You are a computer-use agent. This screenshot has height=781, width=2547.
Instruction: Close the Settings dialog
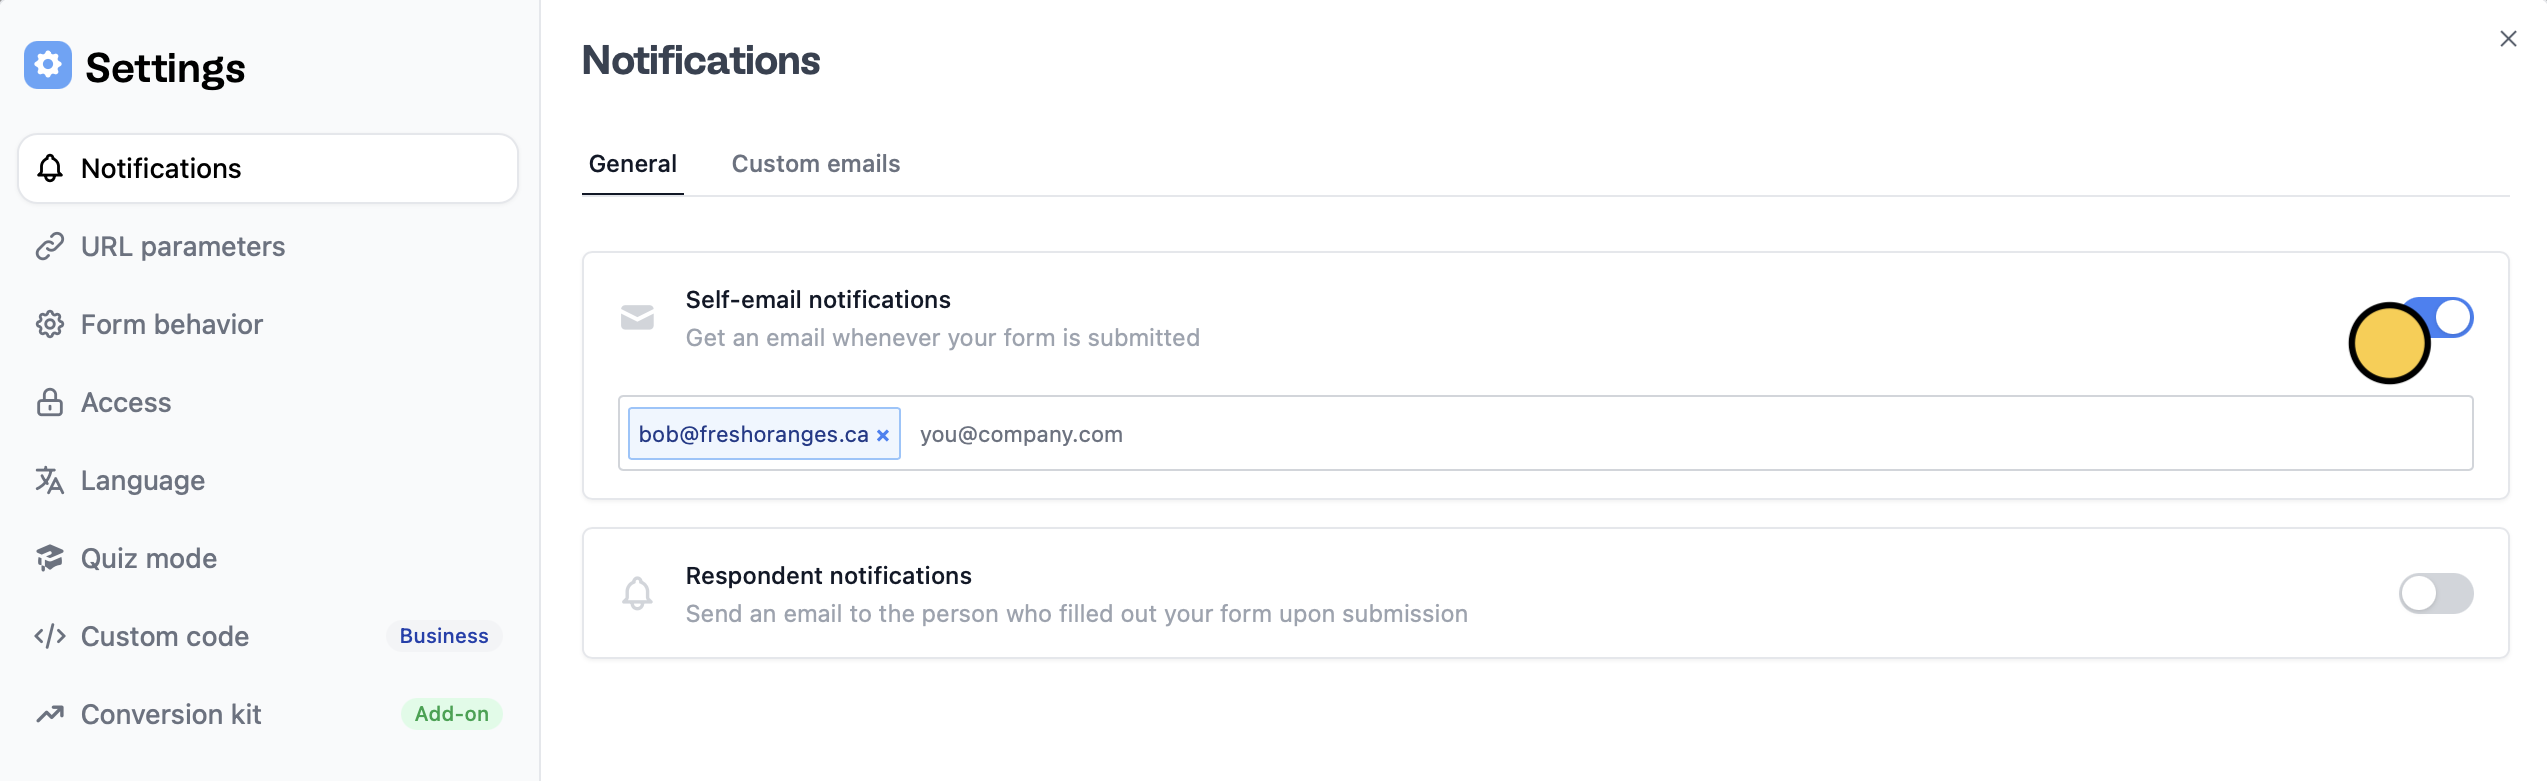point(2508,39)
